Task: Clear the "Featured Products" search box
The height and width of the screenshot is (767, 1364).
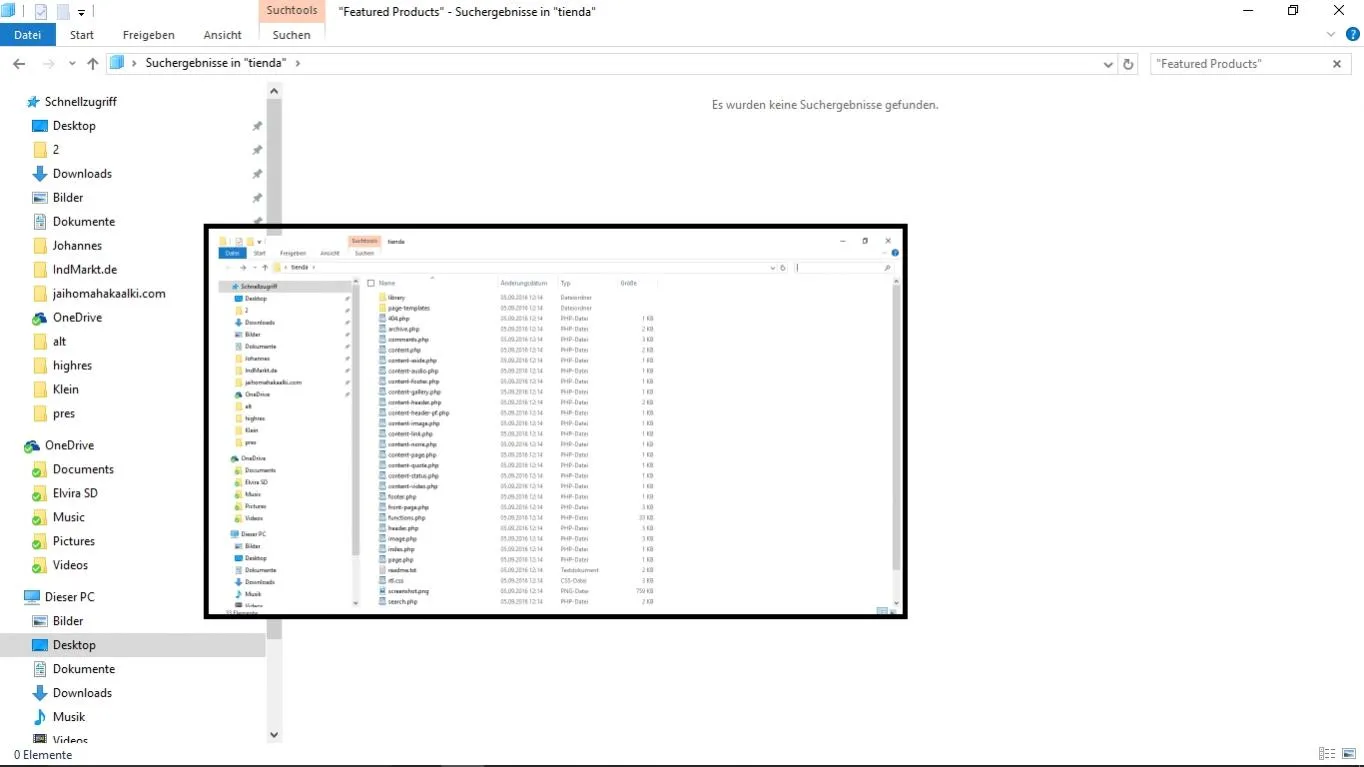Action: coord(1337,64)
